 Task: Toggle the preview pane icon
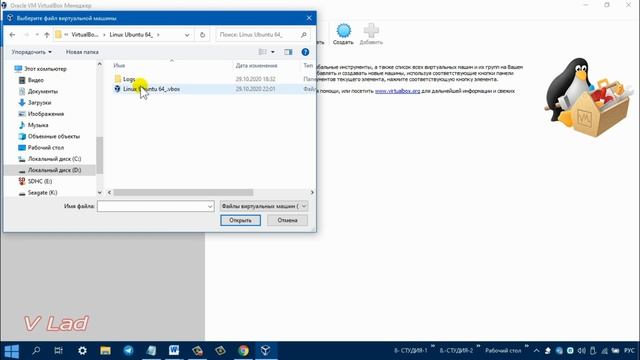pos(288,52)
